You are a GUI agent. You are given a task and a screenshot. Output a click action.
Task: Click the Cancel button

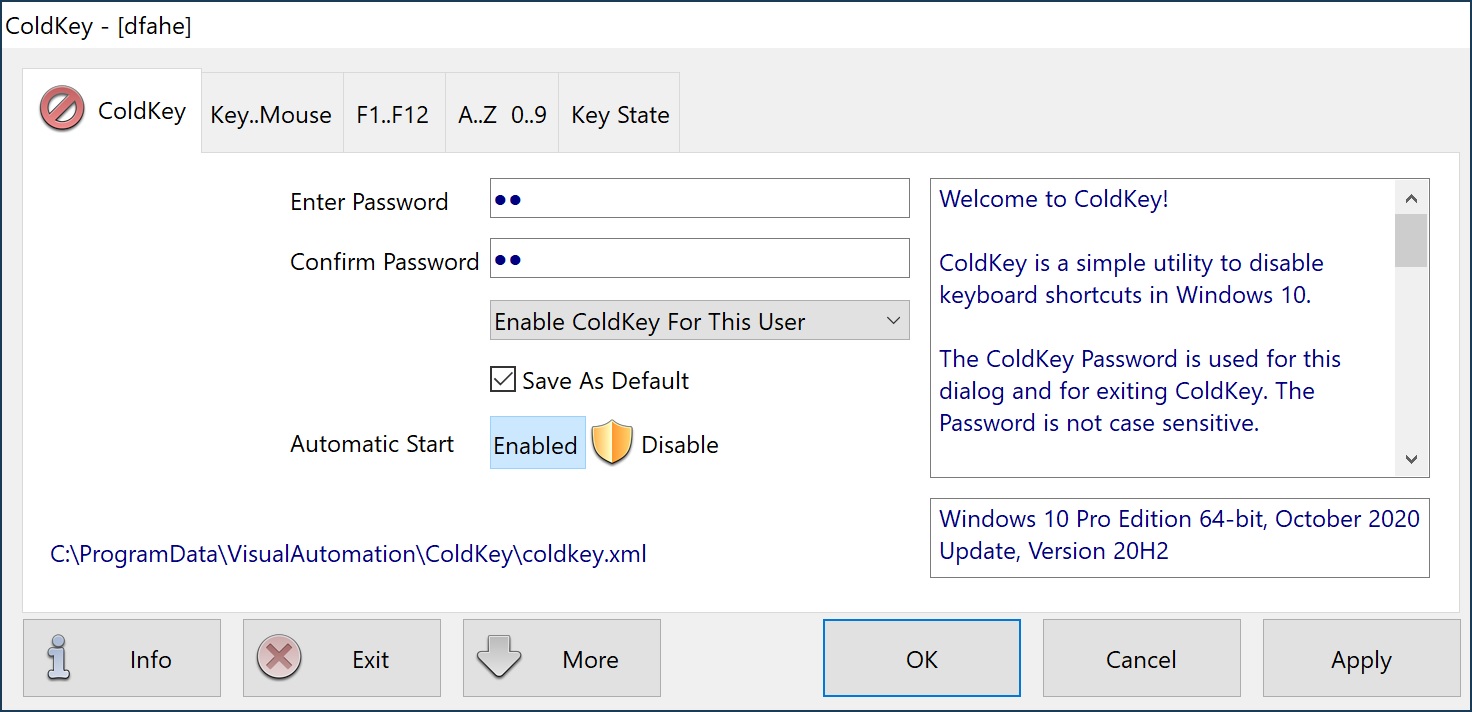1141,659
